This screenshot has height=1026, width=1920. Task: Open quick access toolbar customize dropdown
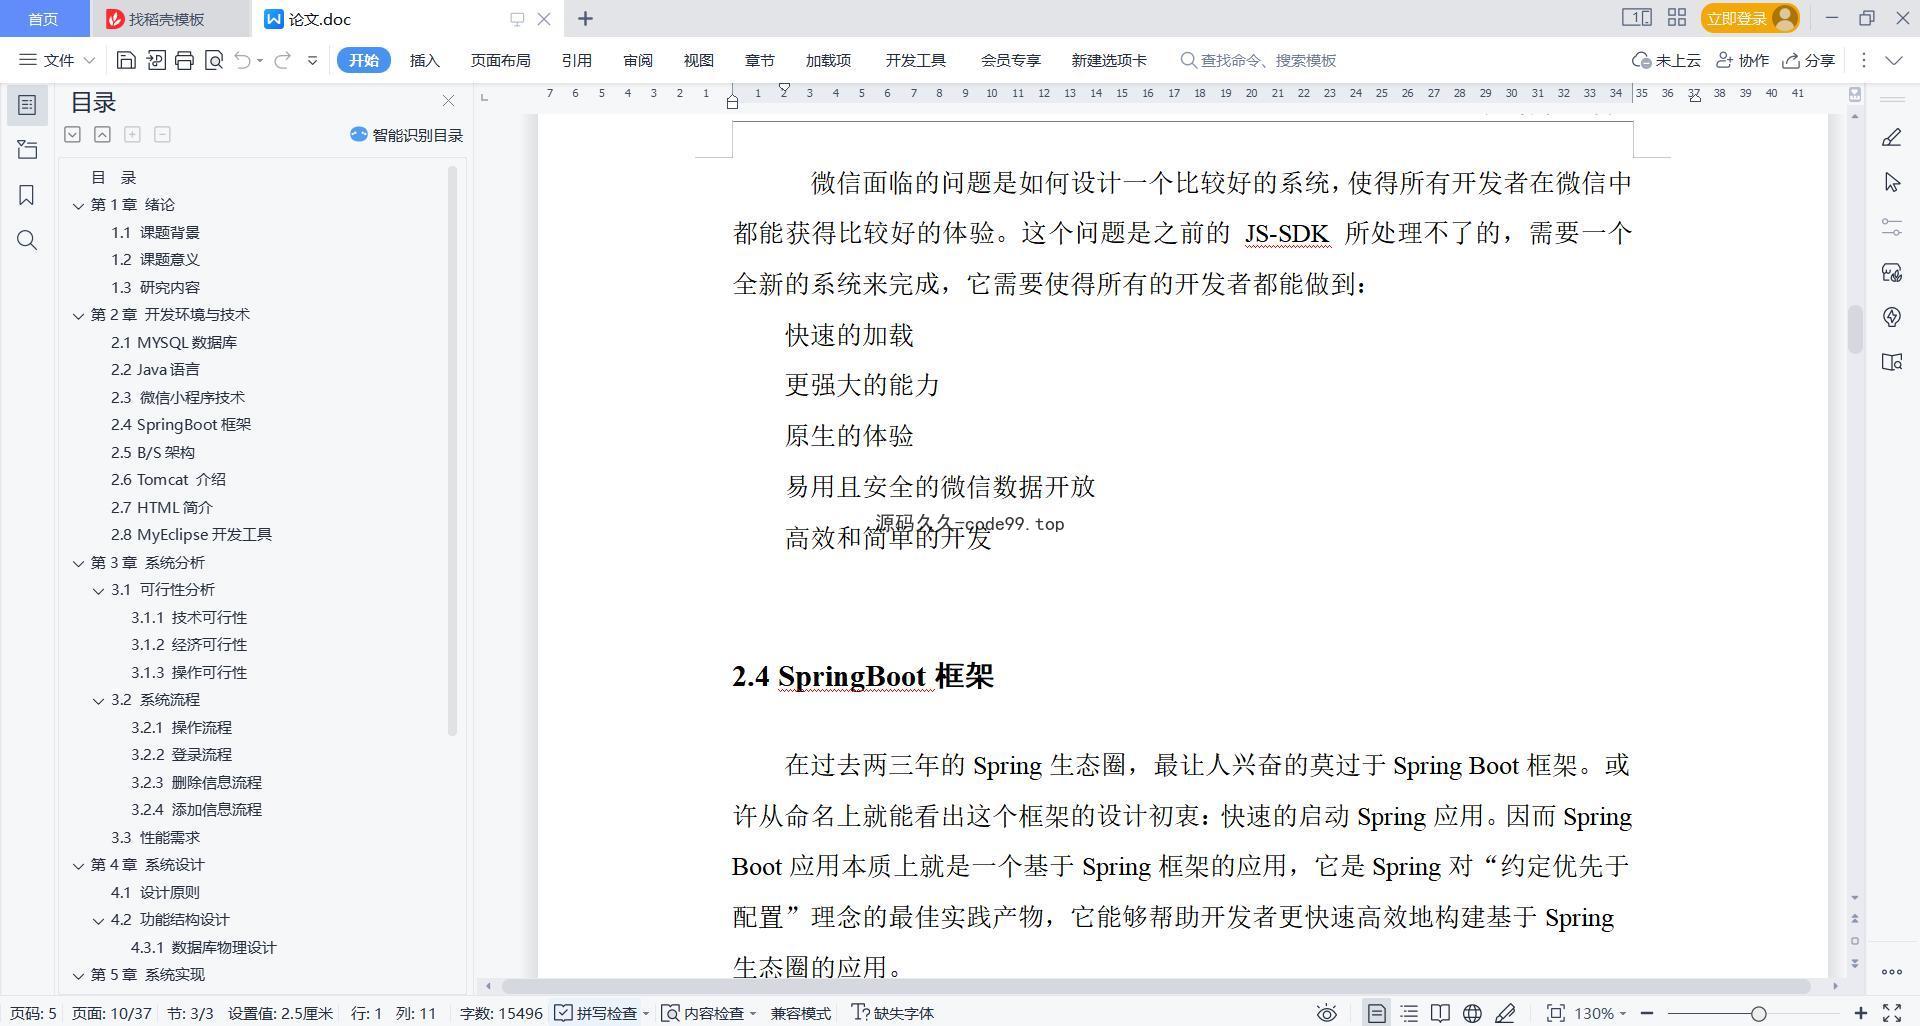[312, 60]
